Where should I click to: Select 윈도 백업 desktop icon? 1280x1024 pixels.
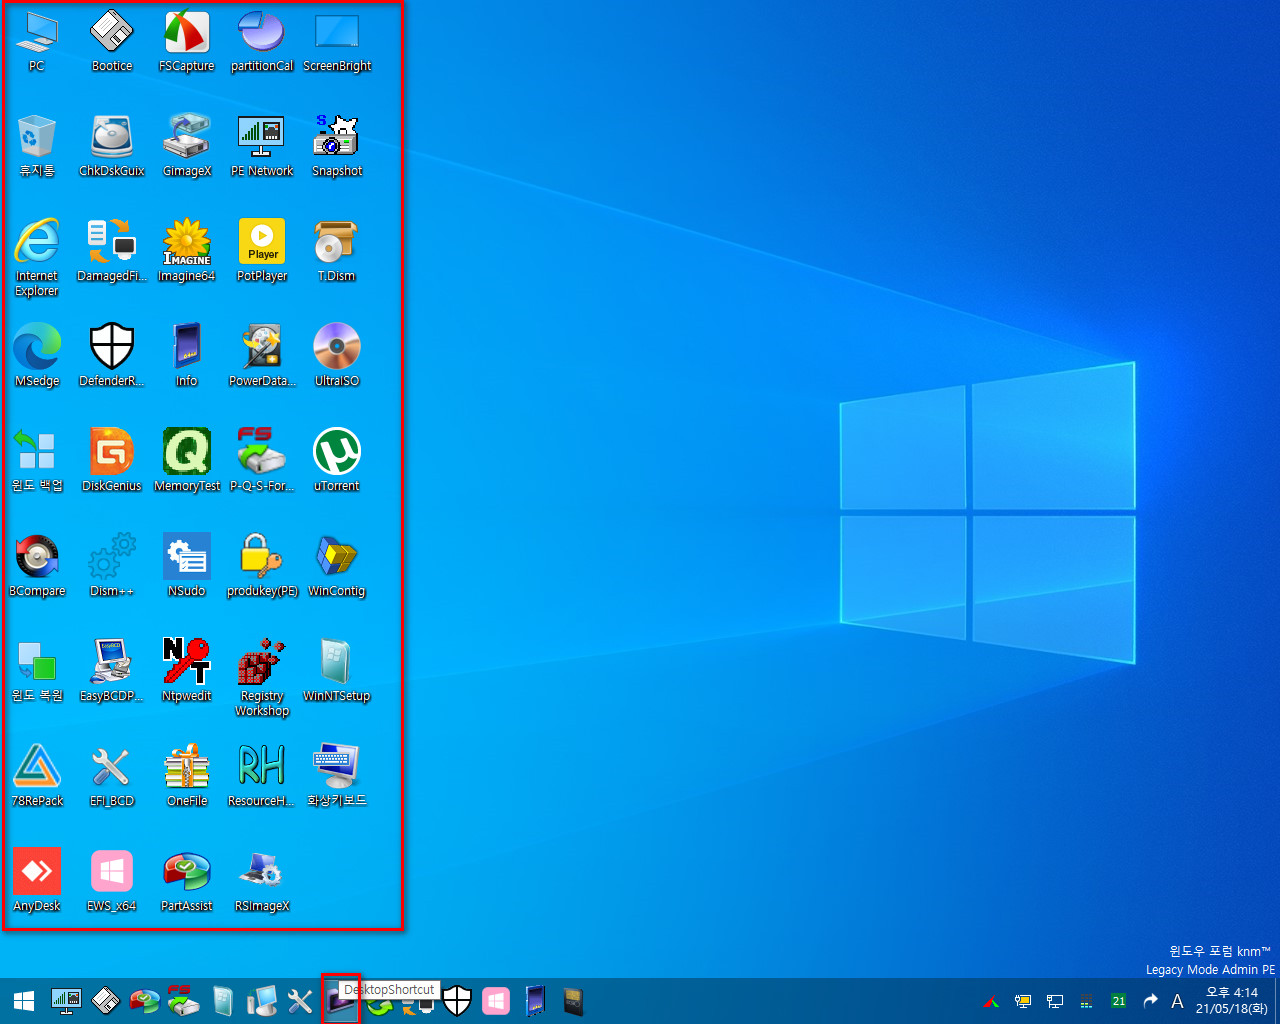coord(37,462)
